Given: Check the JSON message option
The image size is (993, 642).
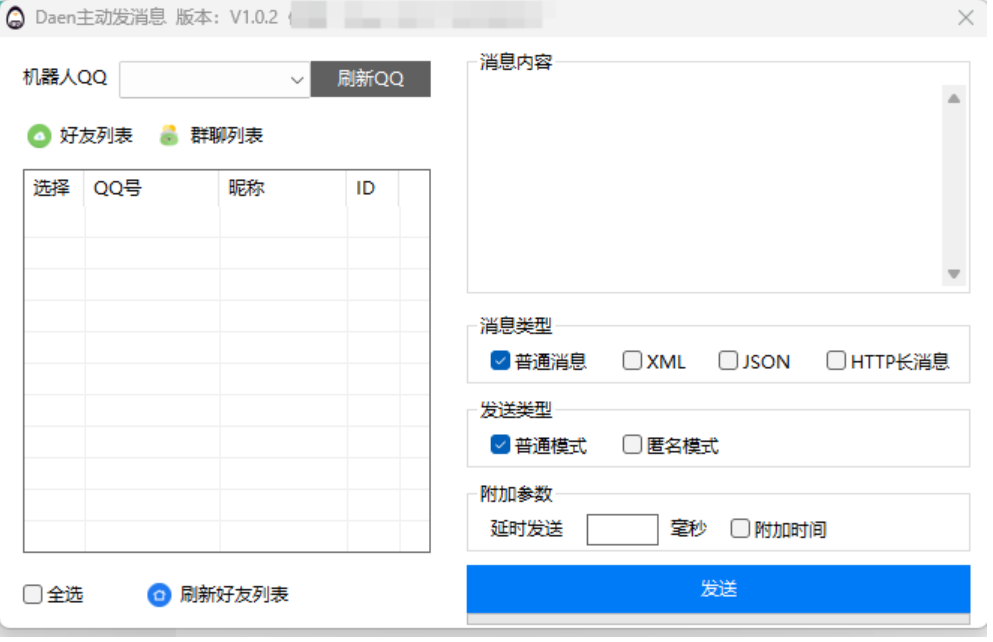Looking at the screenshot, I should coord(728,361).
